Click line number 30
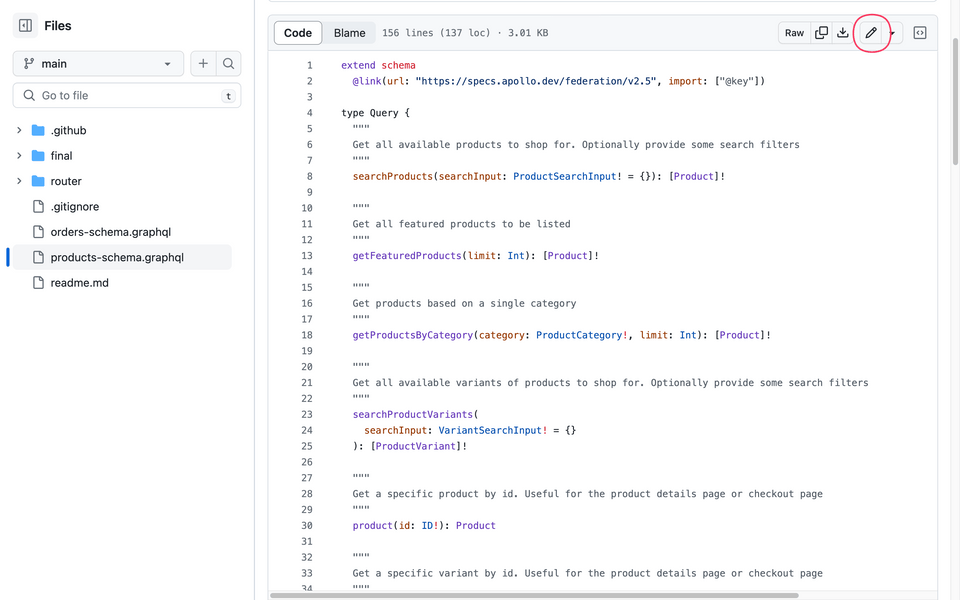Screen dimensions: 960x600 point(307,525)
